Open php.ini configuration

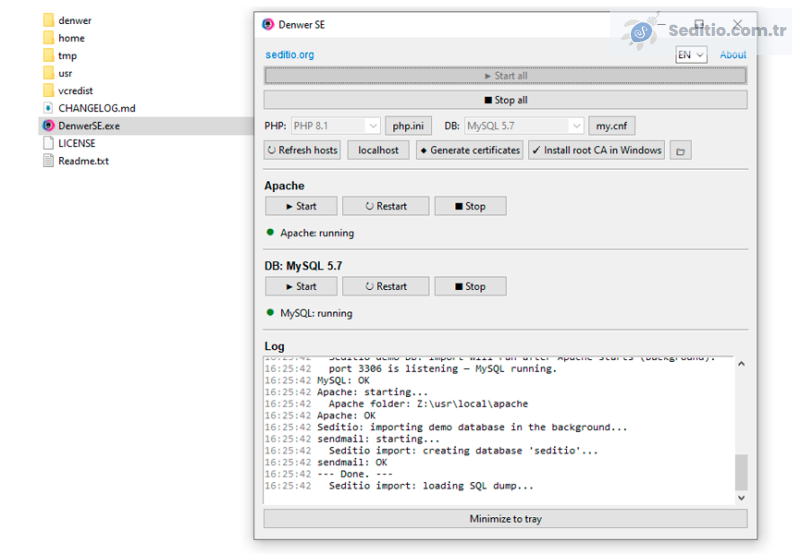(408, 126)
